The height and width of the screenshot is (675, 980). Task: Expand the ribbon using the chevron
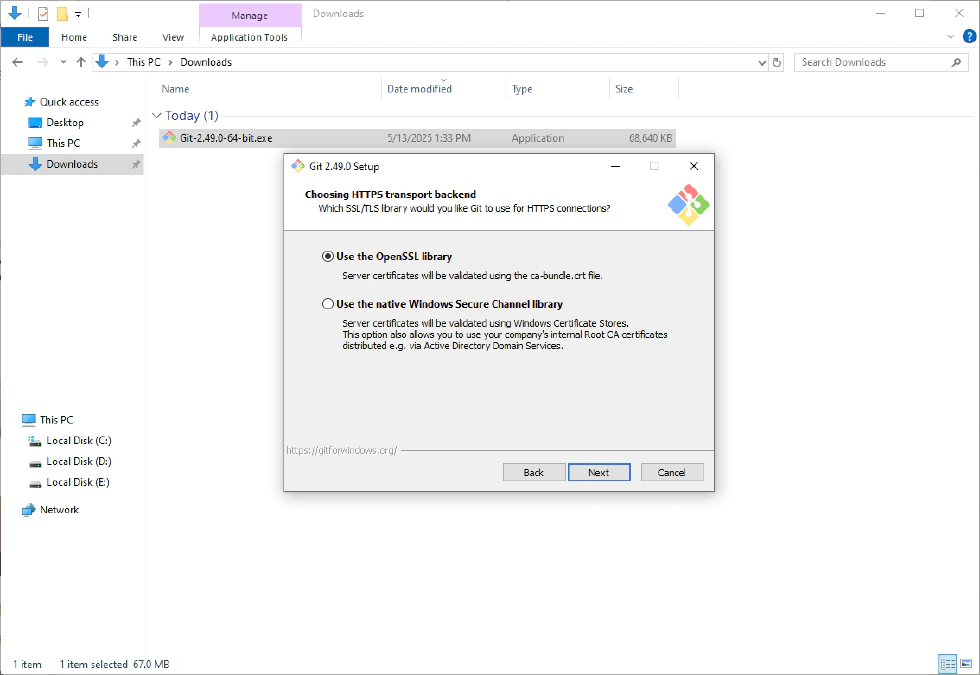(950, 37)
